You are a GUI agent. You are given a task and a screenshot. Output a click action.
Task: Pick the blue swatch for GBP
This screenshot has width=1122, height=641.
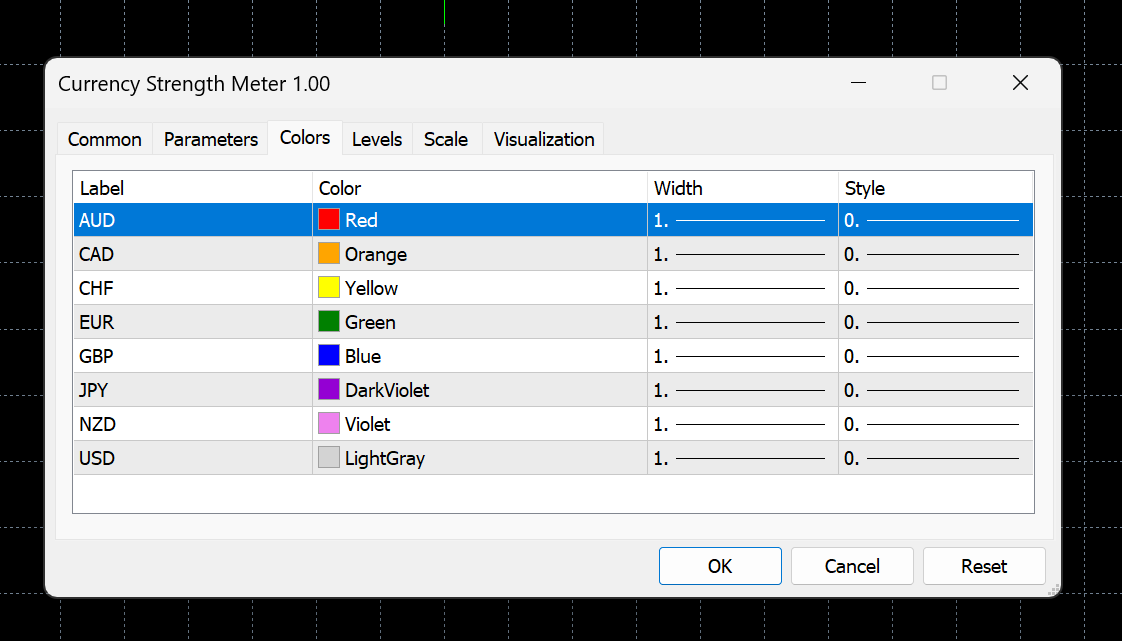pyautogui.click(x=329, y=356)
